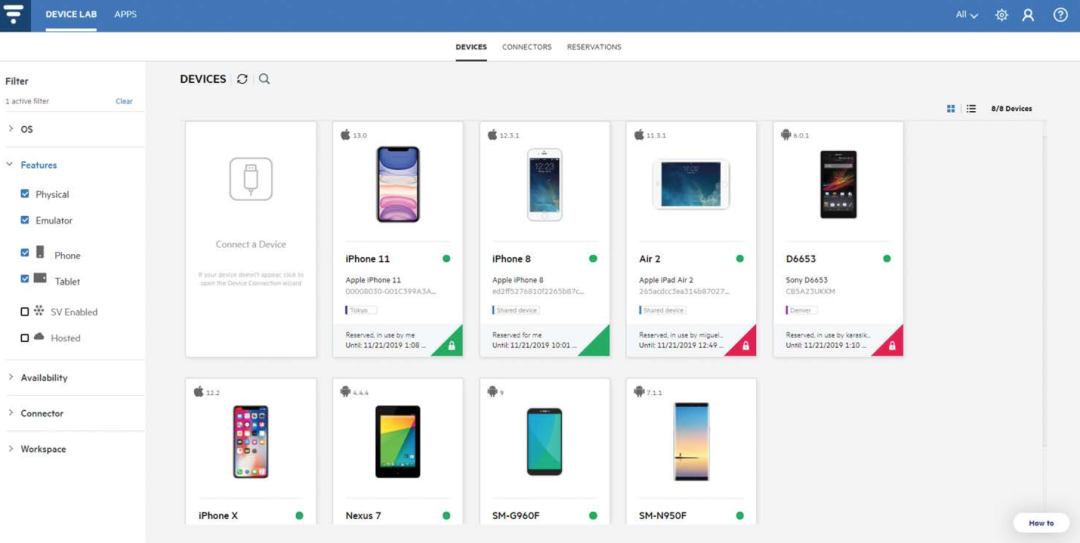
Task: Open the All workspace dropdown
Action: pyautogui.click(x=966, y=15)
